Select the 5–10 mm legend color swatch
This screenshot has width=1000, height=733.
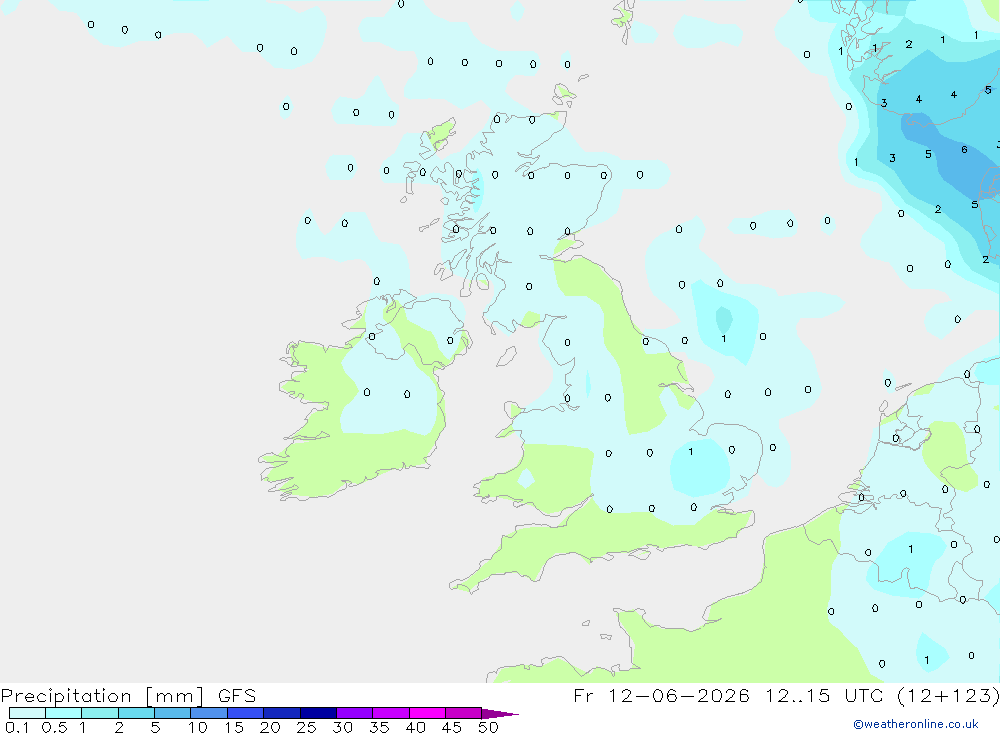[172, 713]
